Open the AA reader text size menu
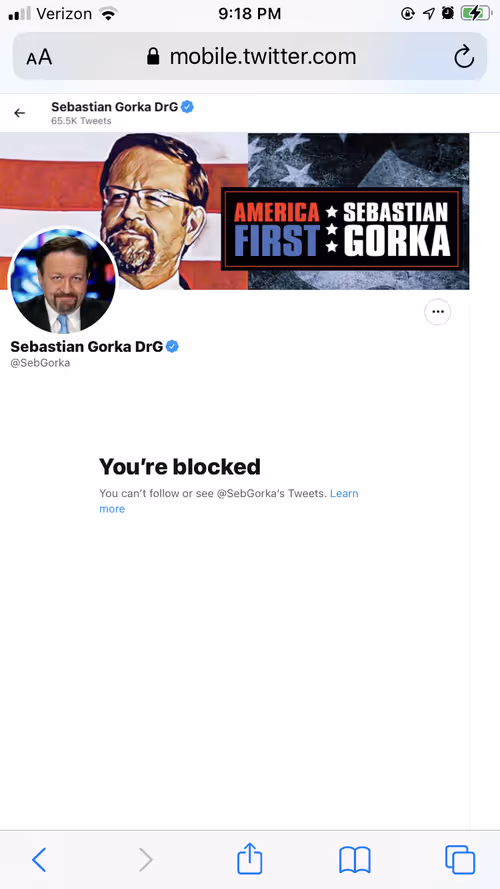500x889 pixels. tap(39, 57)
